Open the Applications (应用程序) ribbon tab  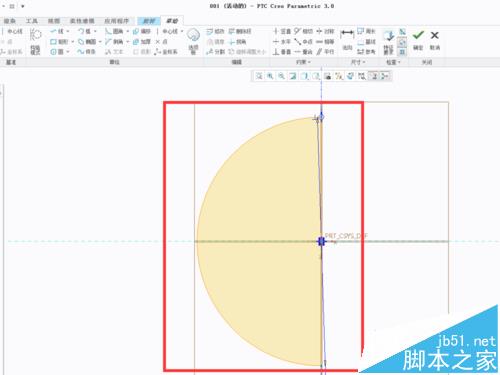coord(116,21)
